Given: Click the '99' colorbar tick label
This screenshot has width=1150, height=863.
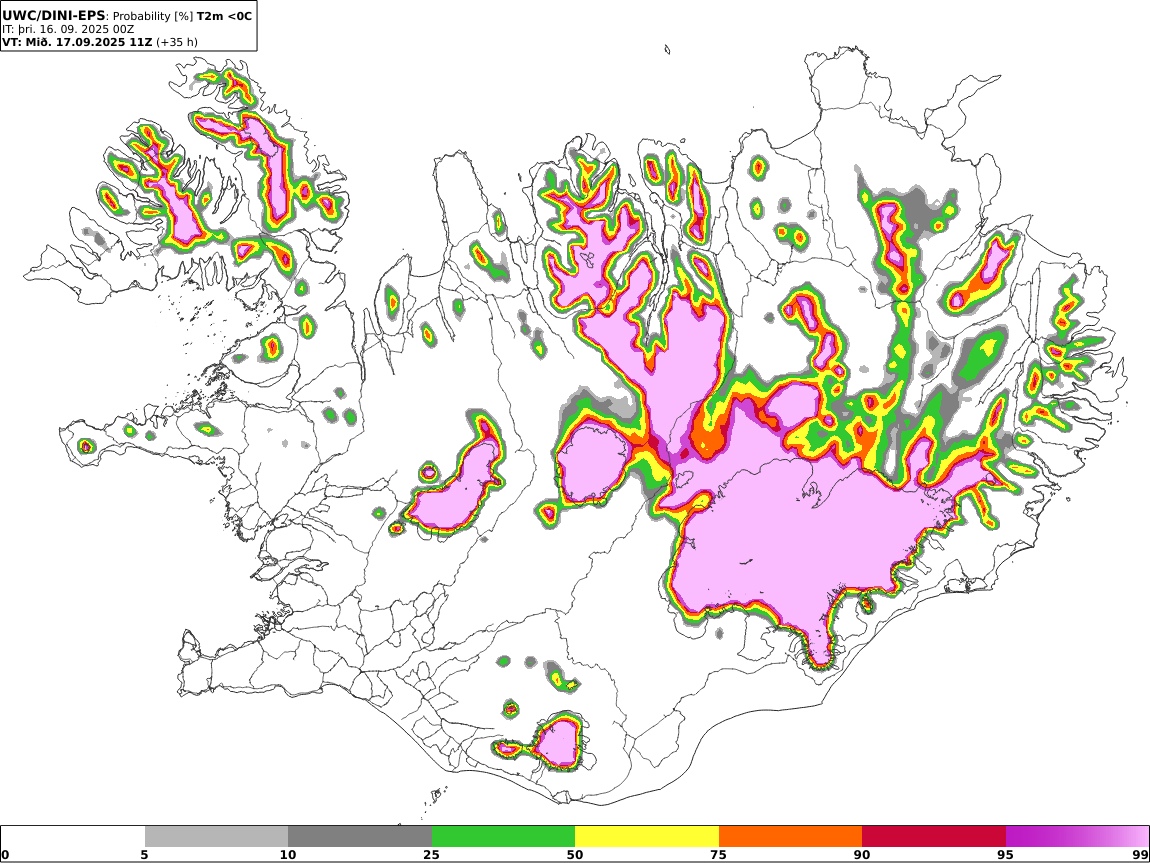Looking at the screenshot, I should pos(1140,855).
